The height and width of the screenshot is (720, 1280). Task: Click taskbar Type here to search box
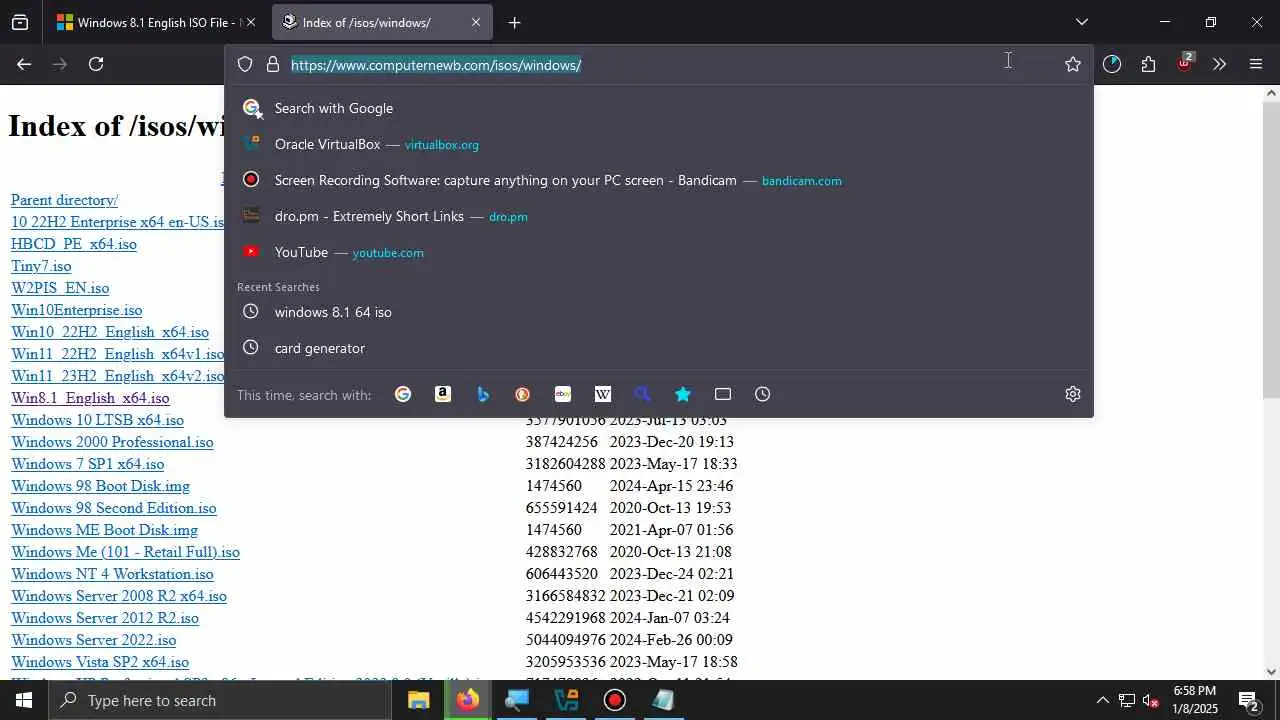220,700
